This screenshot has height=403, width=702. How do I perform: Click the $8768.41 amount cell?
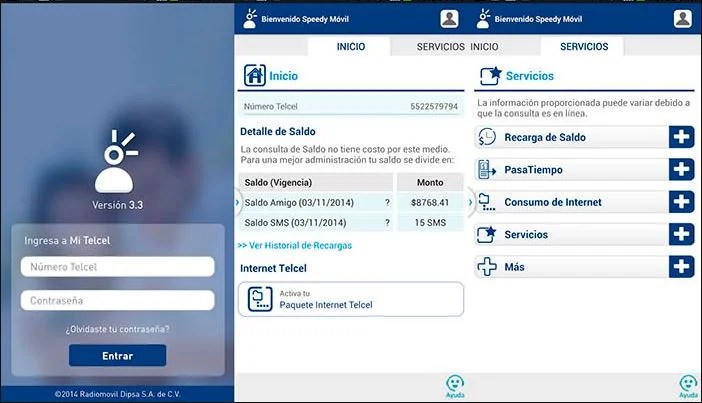(430, 202)
